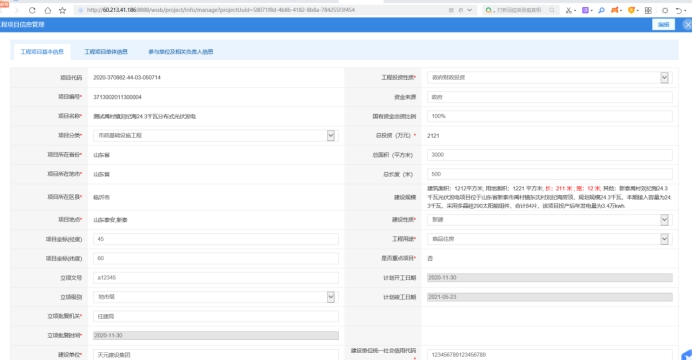693x360 pixels.
Task: Open browser settings sun-shaped icon
Action: tap(665, 10)
